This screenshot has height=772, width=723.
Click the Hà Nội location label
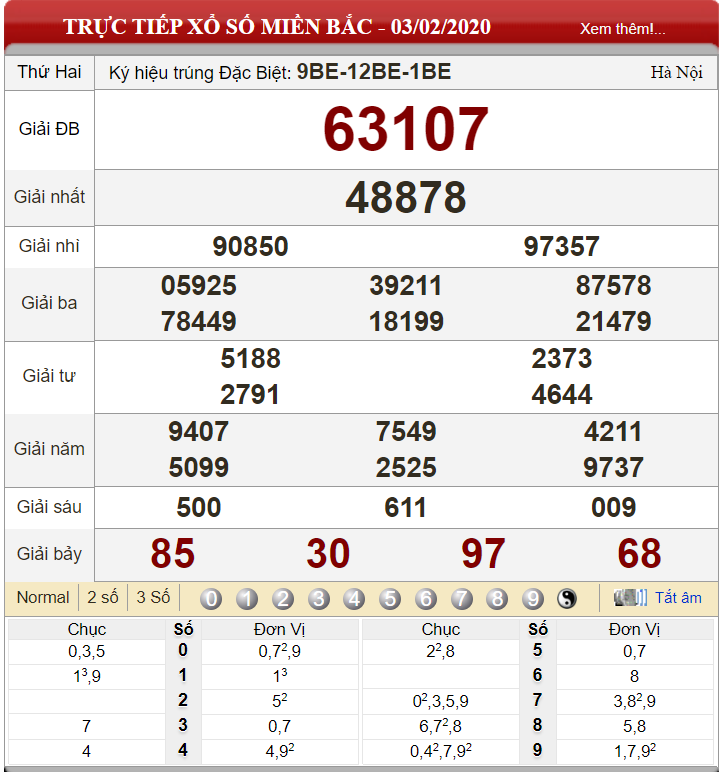pos(676,72)
